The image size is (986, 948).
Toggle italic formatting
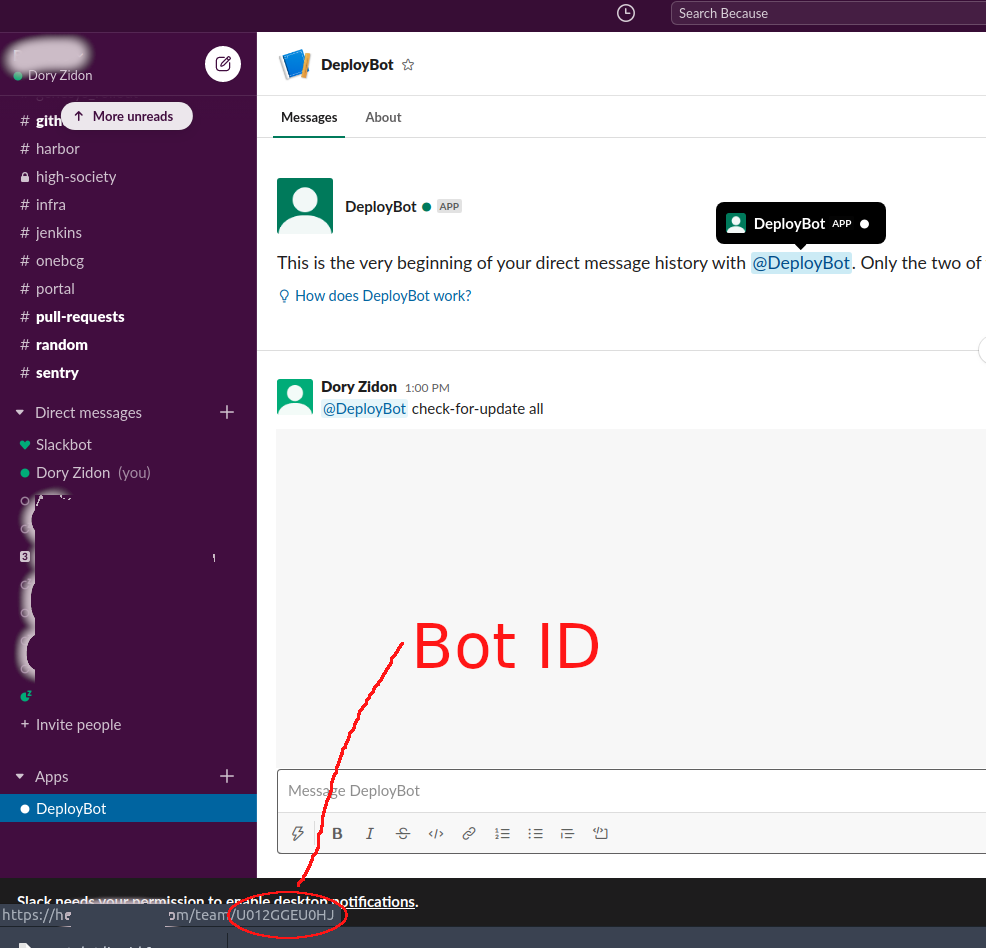coord(370,834)
